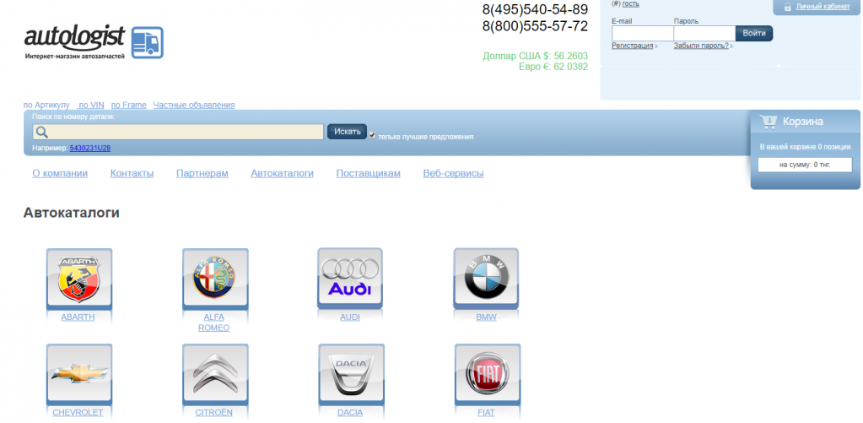The image size is (863, 423).
Task: Switch search mode to по VIN
Action: [91, 105]
